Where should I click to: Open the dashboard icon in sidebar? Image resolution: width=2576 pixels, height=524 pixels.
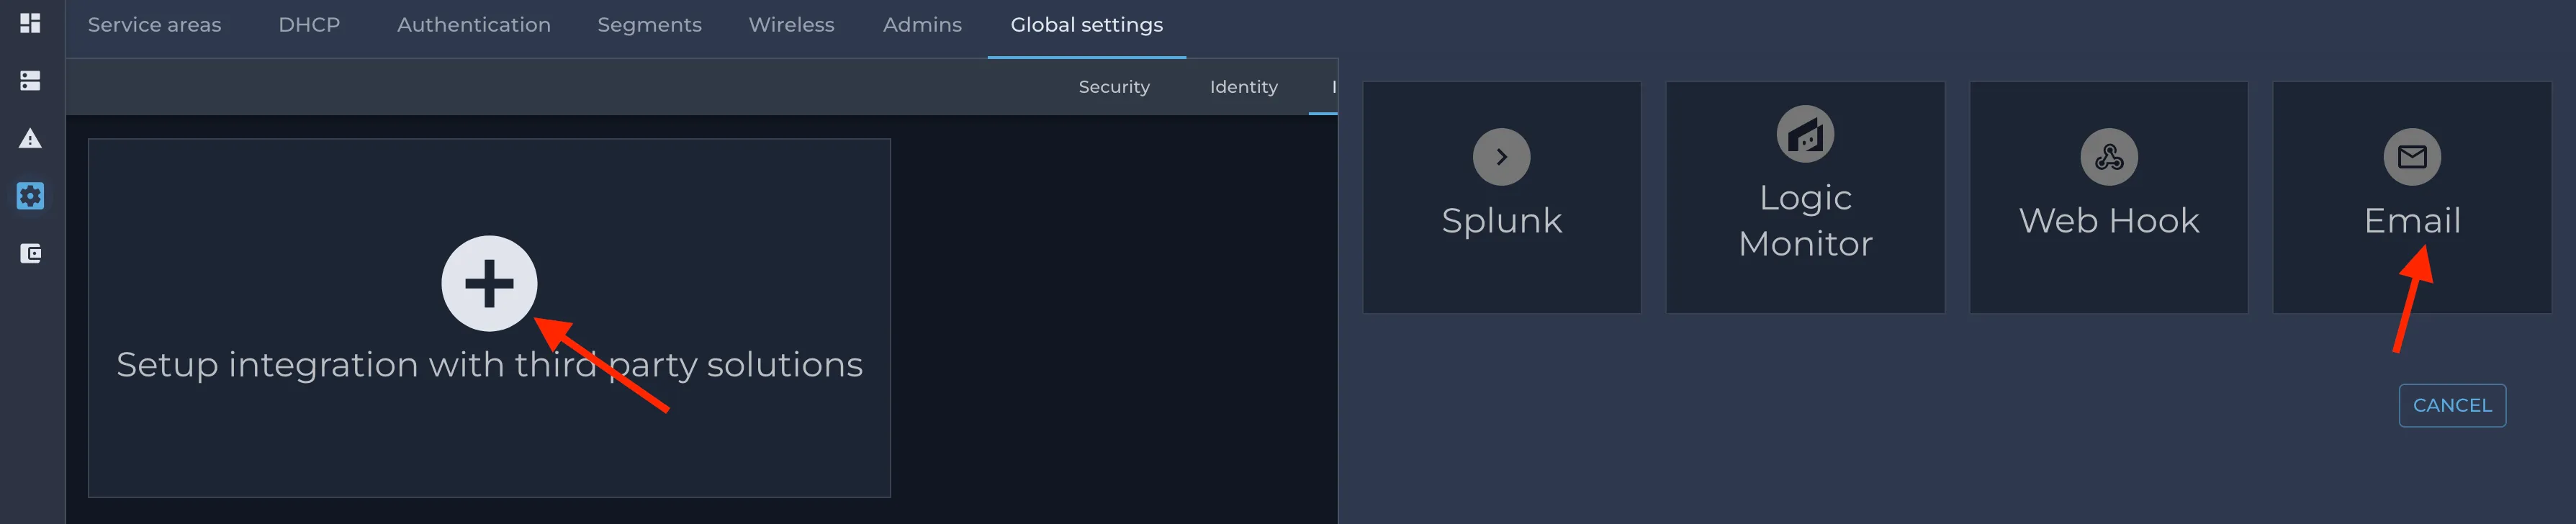[30, 23]
